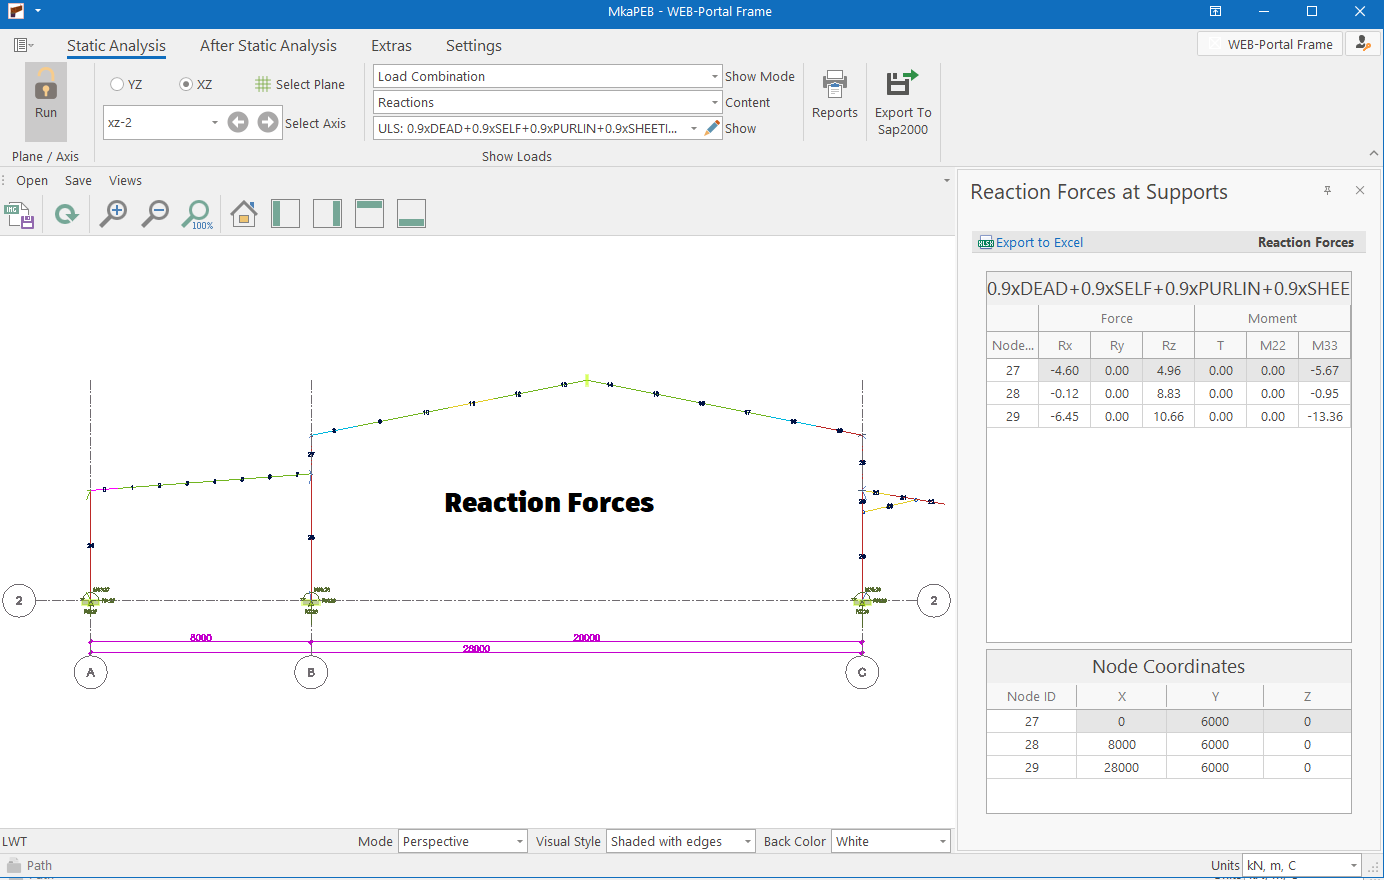Save the view as an image

19,214
